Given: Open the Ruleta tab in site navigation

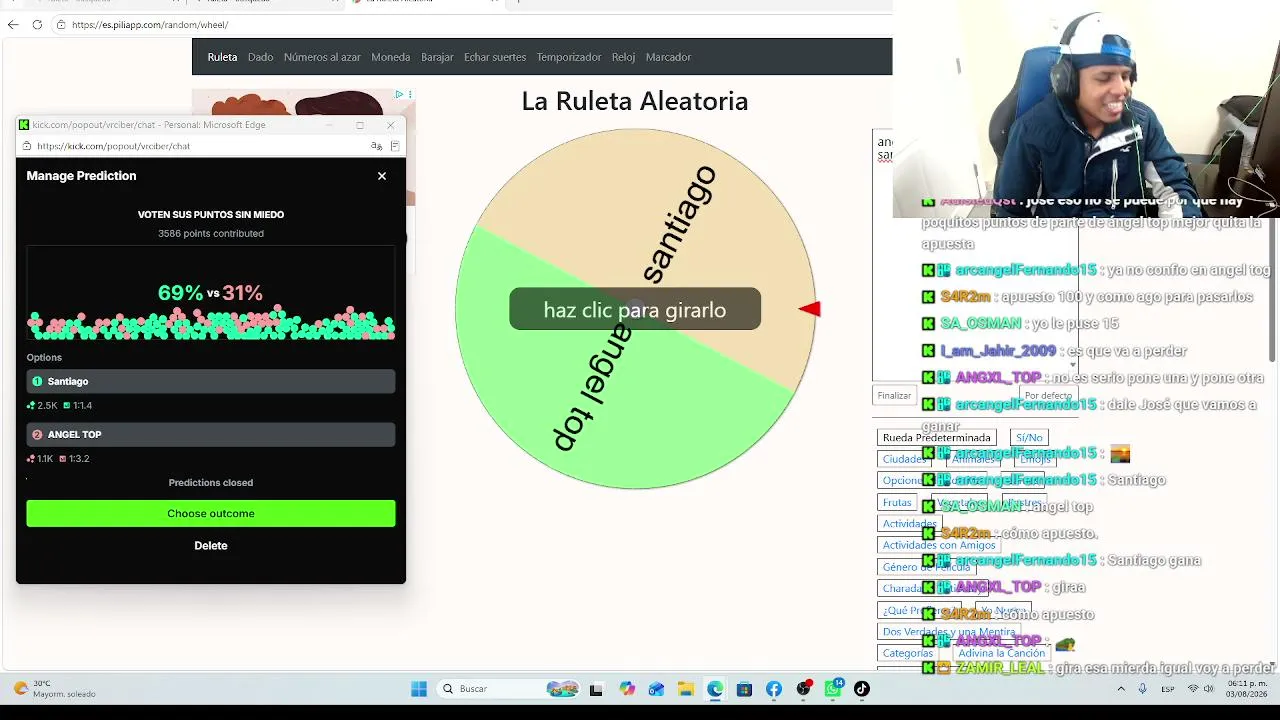Looking at the screenshot, I should pyautogui.click(x=222, y=57).
